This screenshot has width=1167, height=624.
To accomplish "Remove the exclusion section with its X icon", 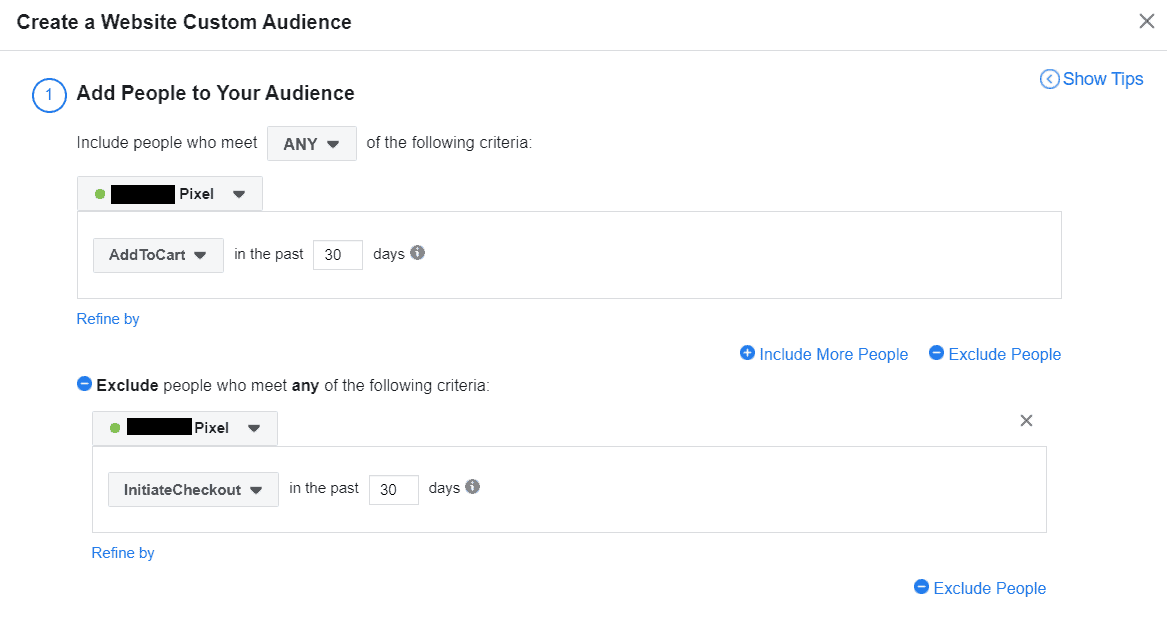I will coord(1026,421).
